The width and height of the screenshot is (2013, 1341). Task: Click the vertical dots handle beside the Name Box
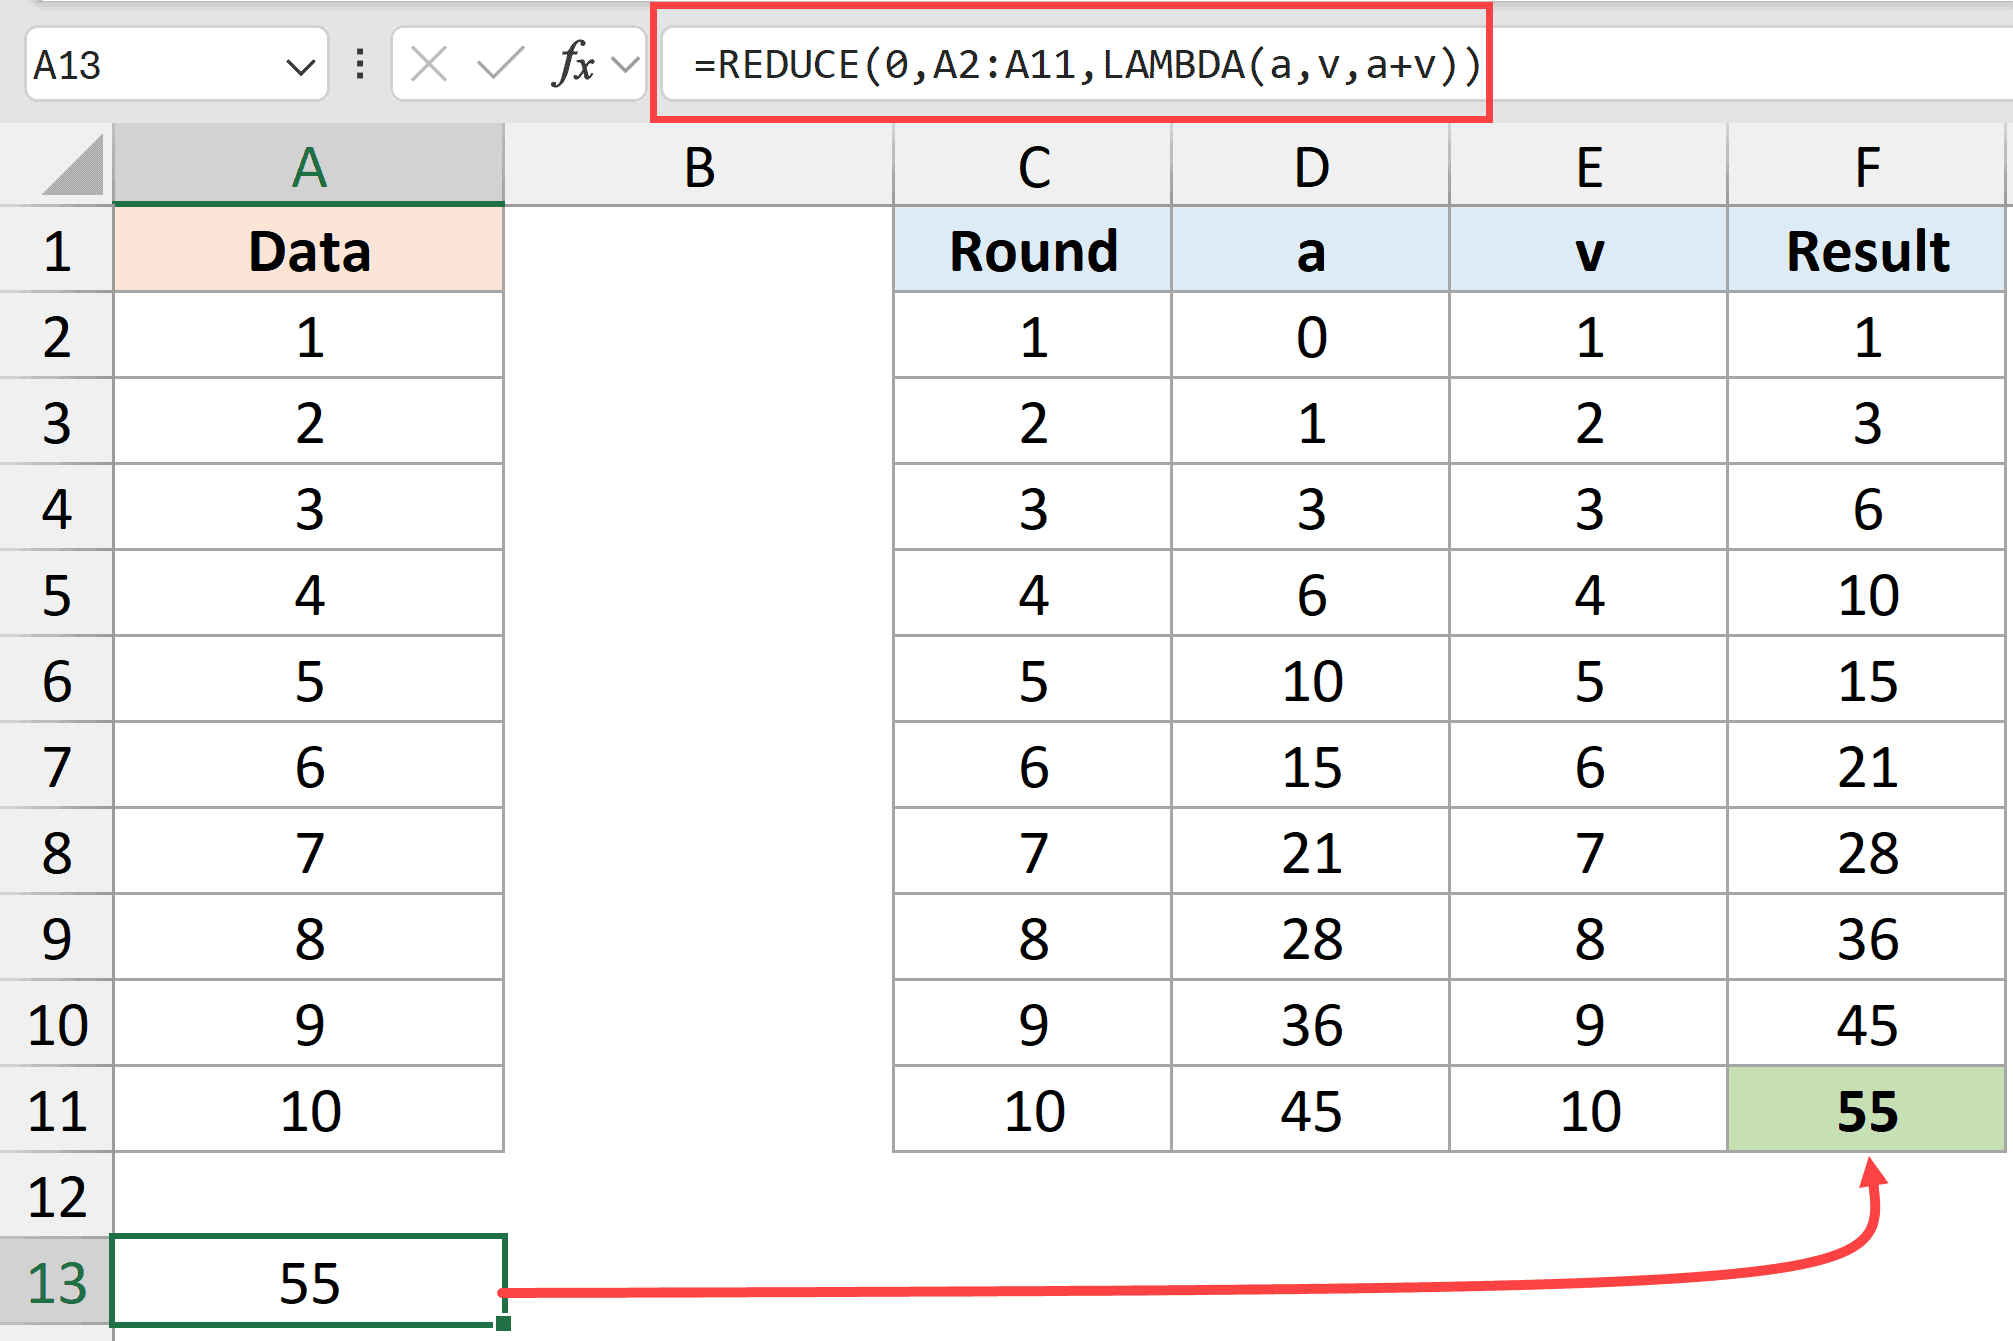coord(357,65)
